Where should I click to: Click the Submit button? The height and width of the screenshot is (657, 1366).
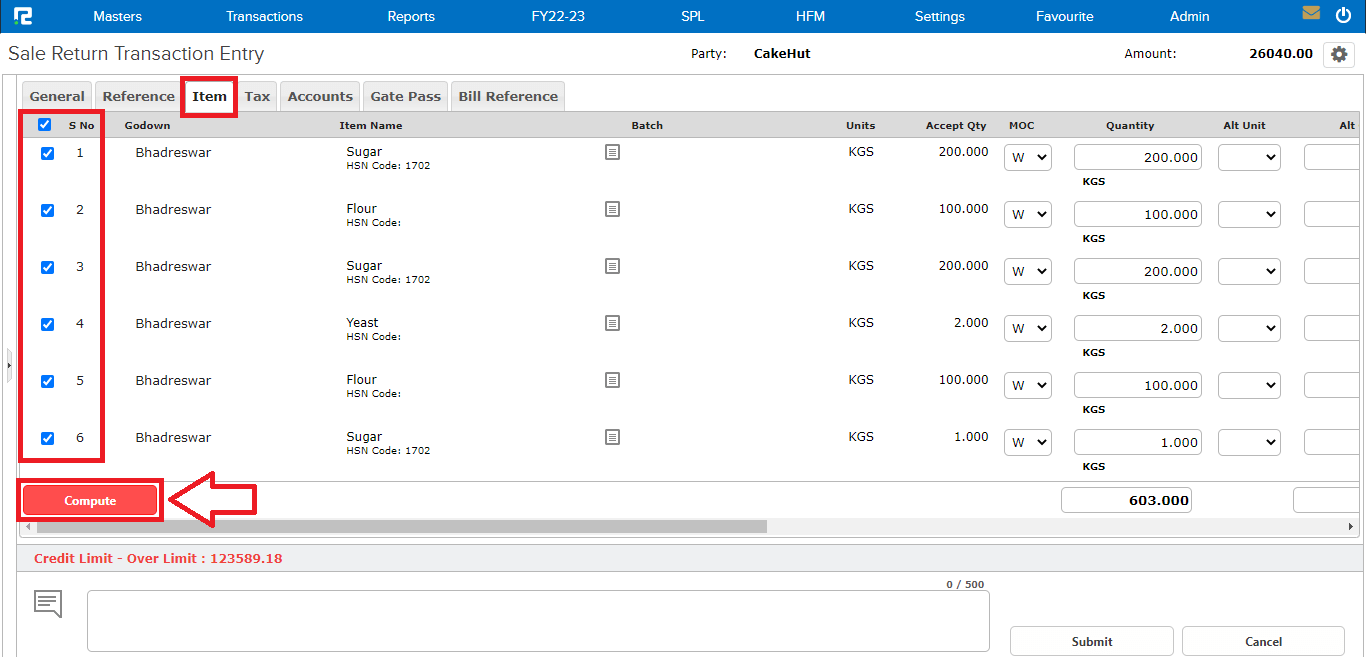click(1091, 641)
